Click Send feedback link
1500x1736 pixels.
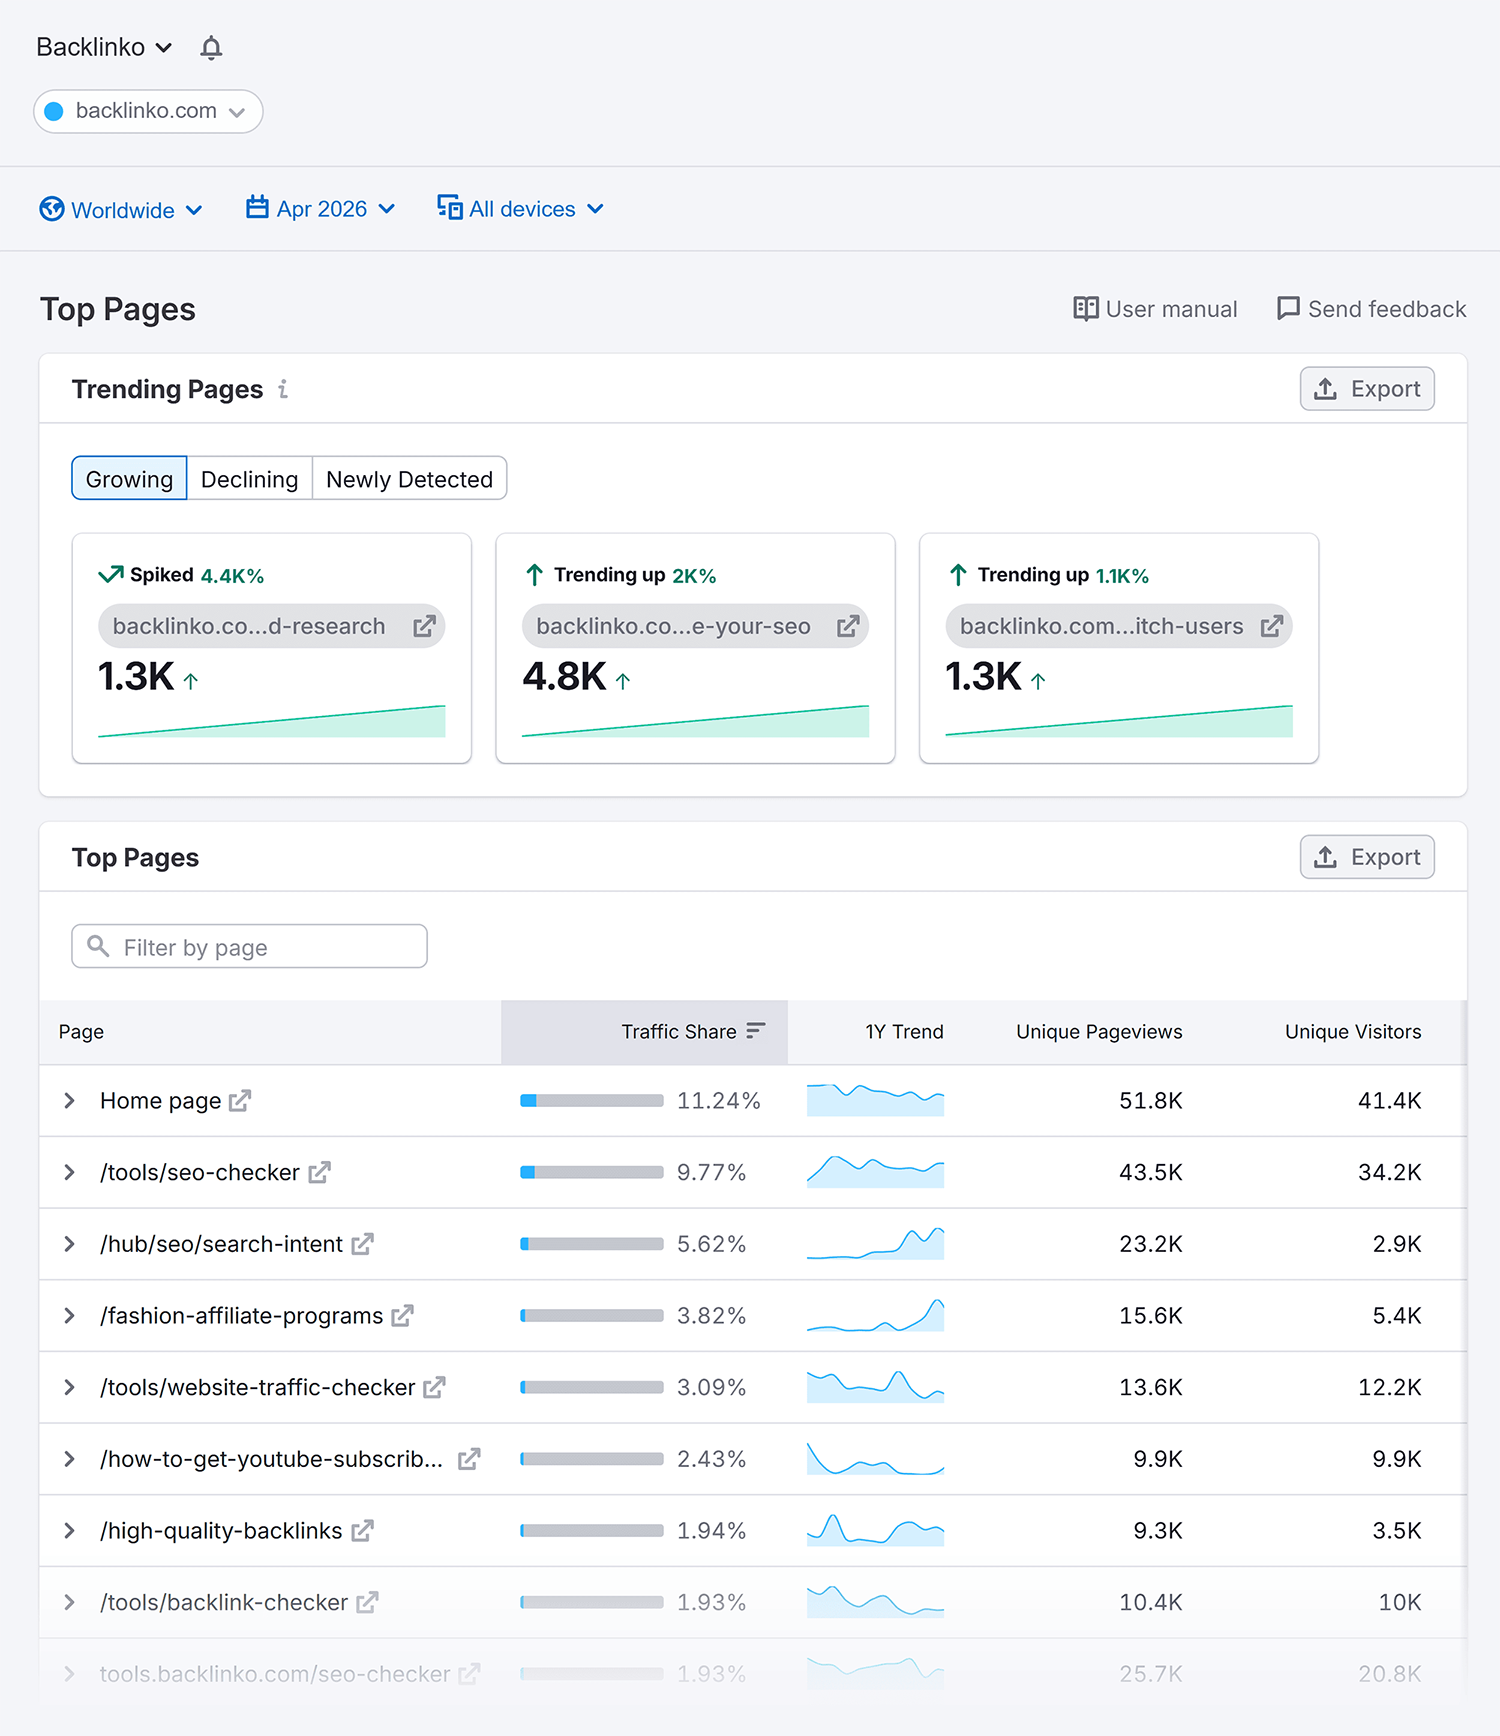[1371, 309]
